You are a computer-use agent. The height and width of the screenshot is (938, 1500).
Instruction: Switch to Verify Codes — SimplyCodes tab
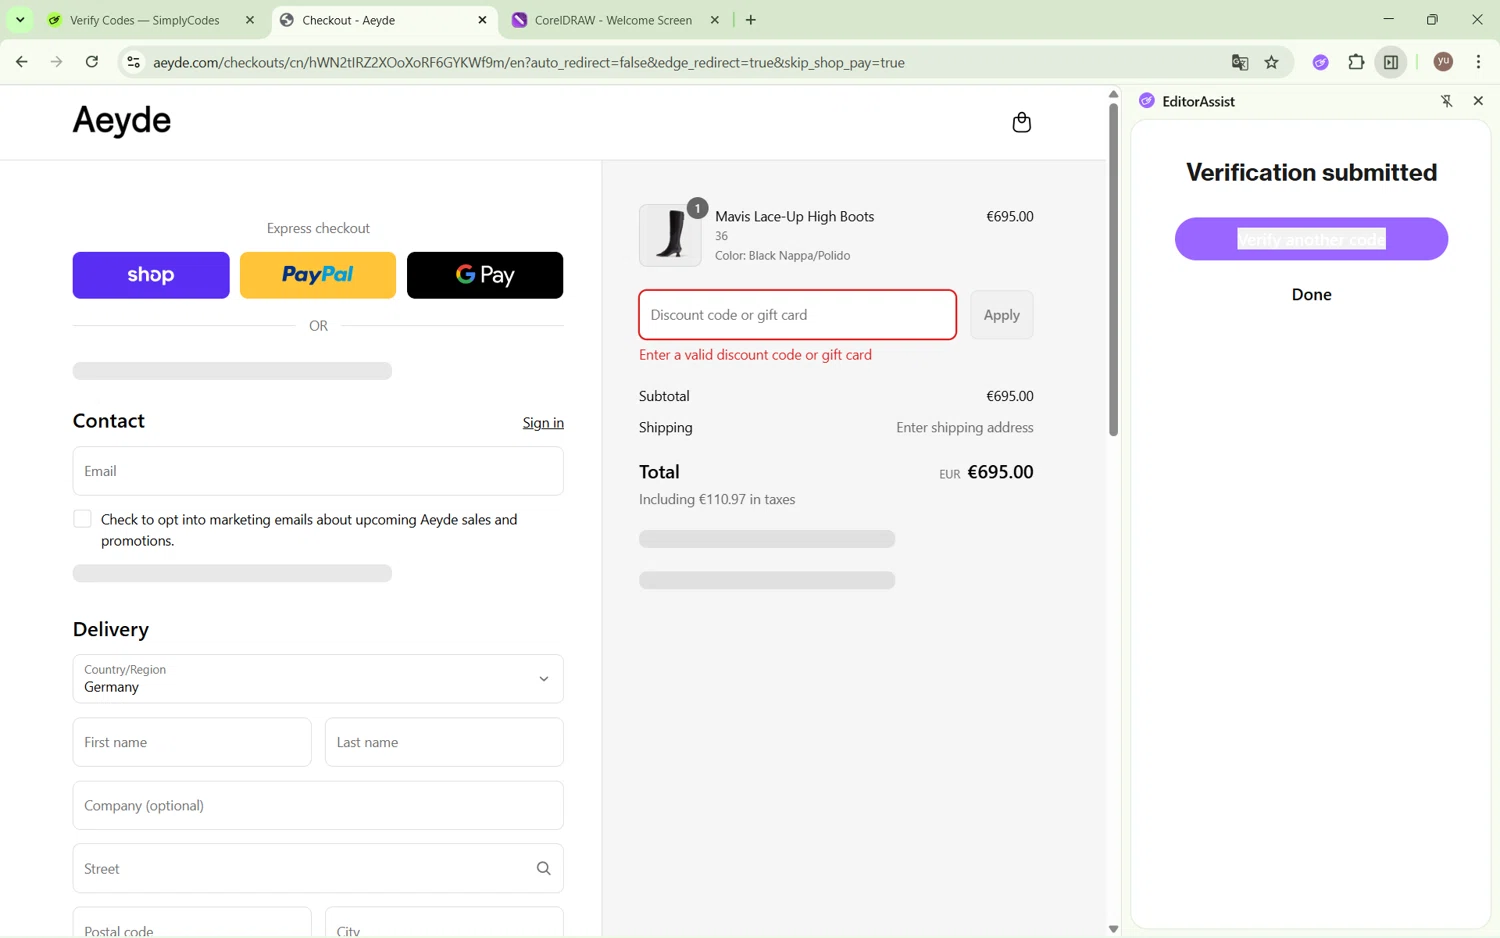147,20
